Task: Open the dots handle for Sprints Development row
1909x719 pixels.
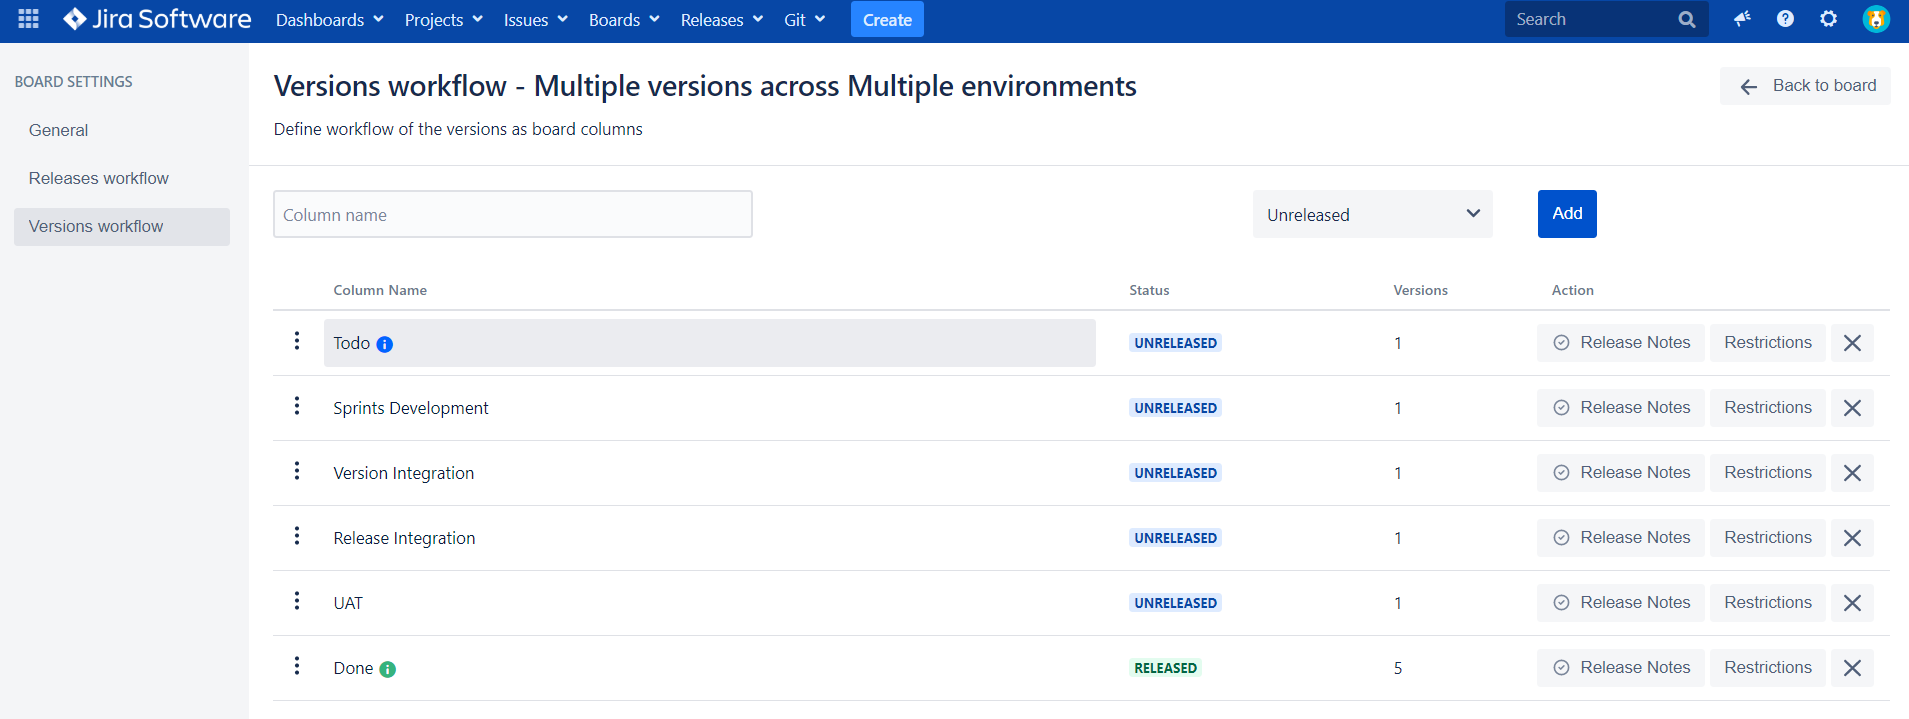Action: (x=297, y=406)
